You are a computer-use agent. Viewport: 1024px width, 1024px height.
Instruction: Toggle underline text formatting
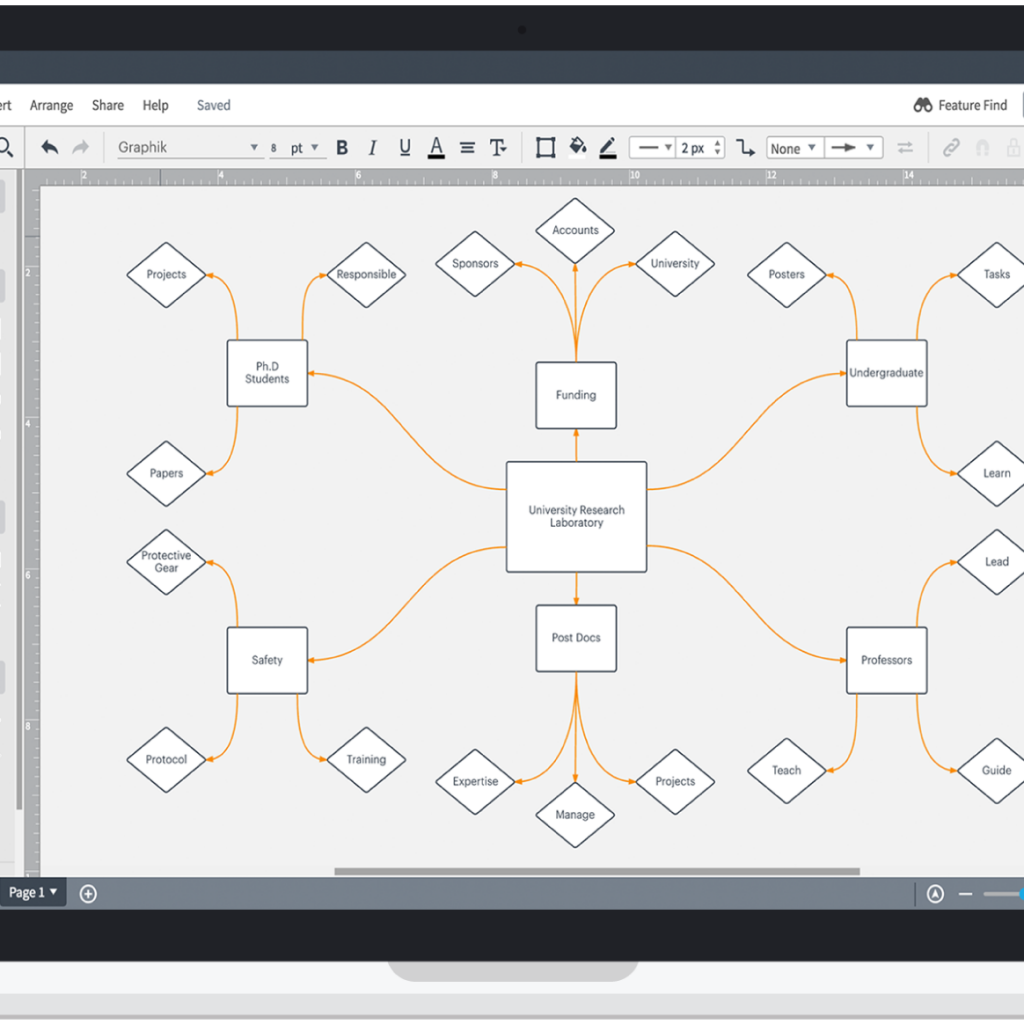(405, 148)
